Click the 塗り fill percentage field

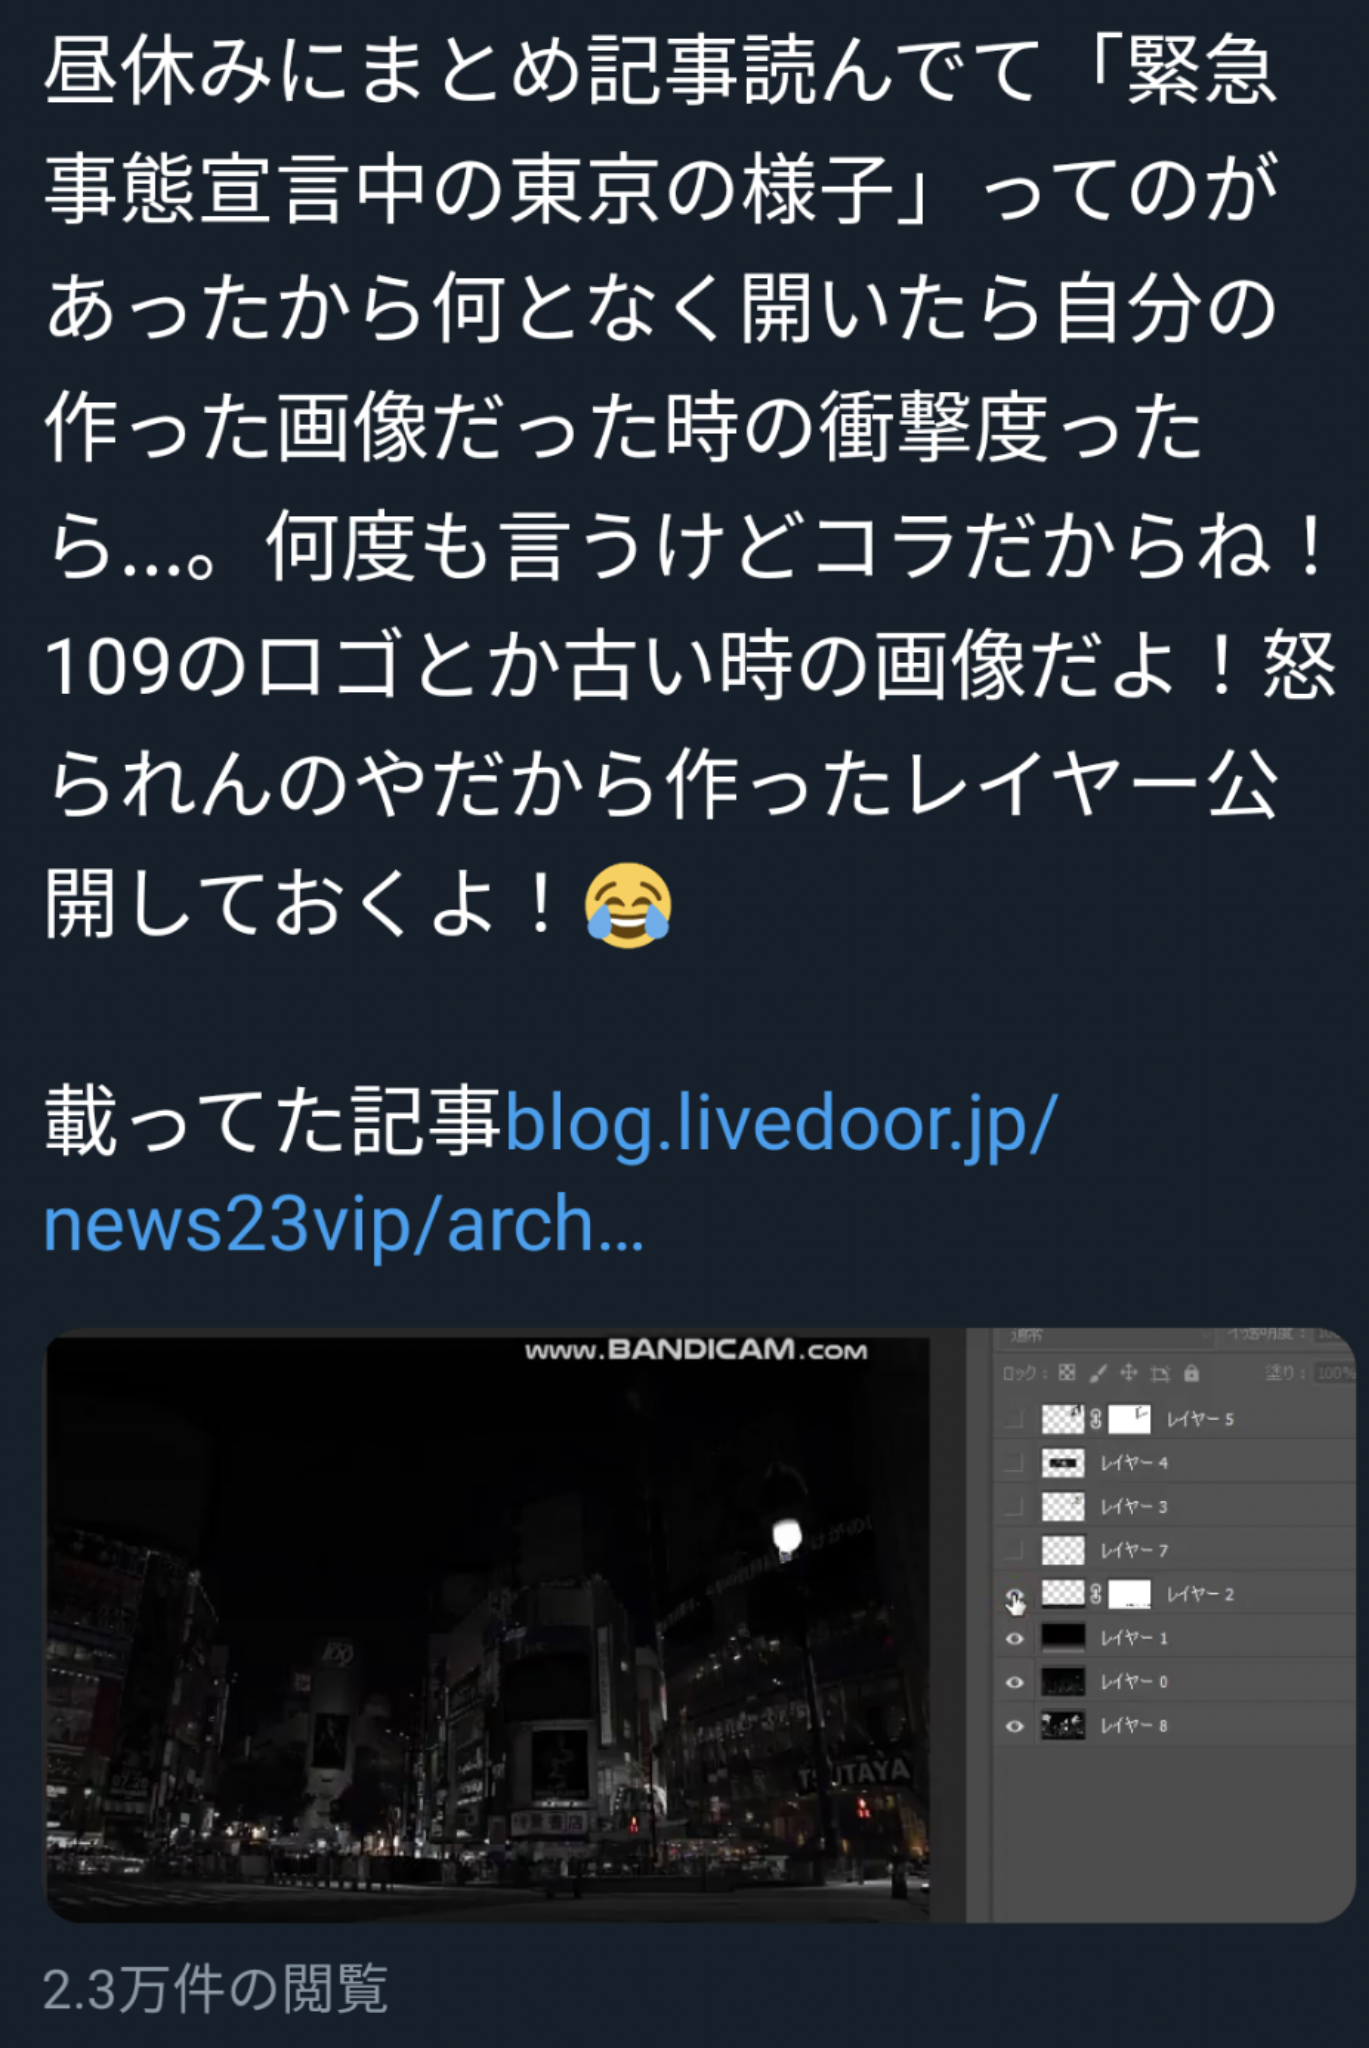coord(1334,1373)
